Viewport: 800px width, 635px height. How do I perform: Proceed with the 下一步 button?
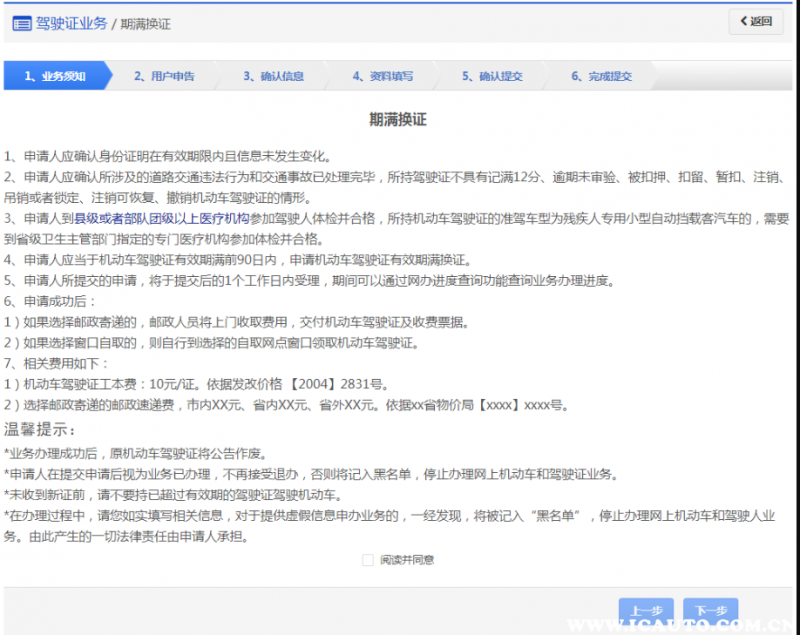click(x=710, y=610)
